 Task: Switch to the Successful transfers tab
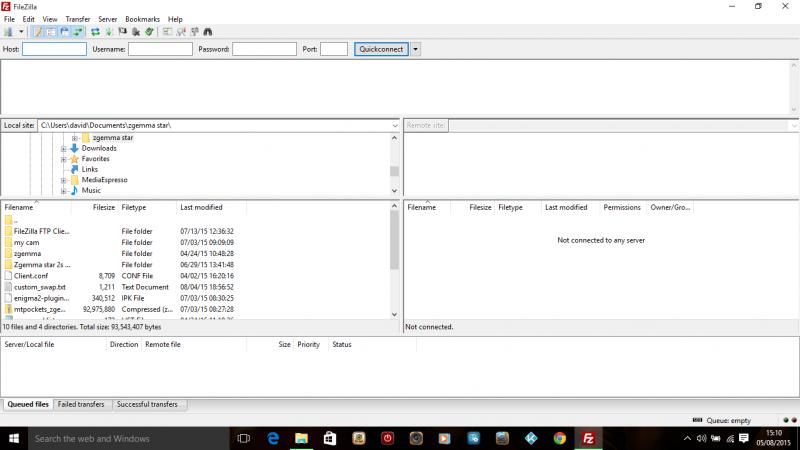[x=147, y=404]
